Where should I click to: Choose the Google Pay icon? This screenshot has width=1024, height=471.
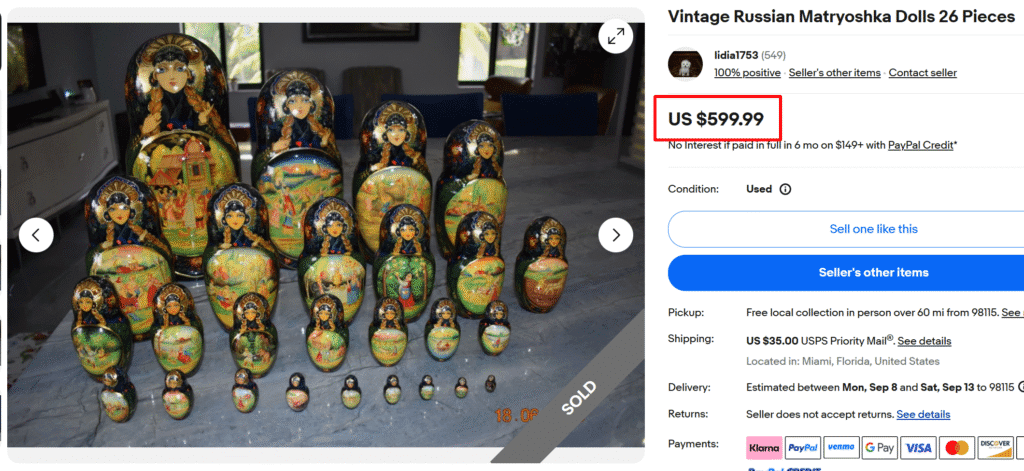(x=880, y=448)
